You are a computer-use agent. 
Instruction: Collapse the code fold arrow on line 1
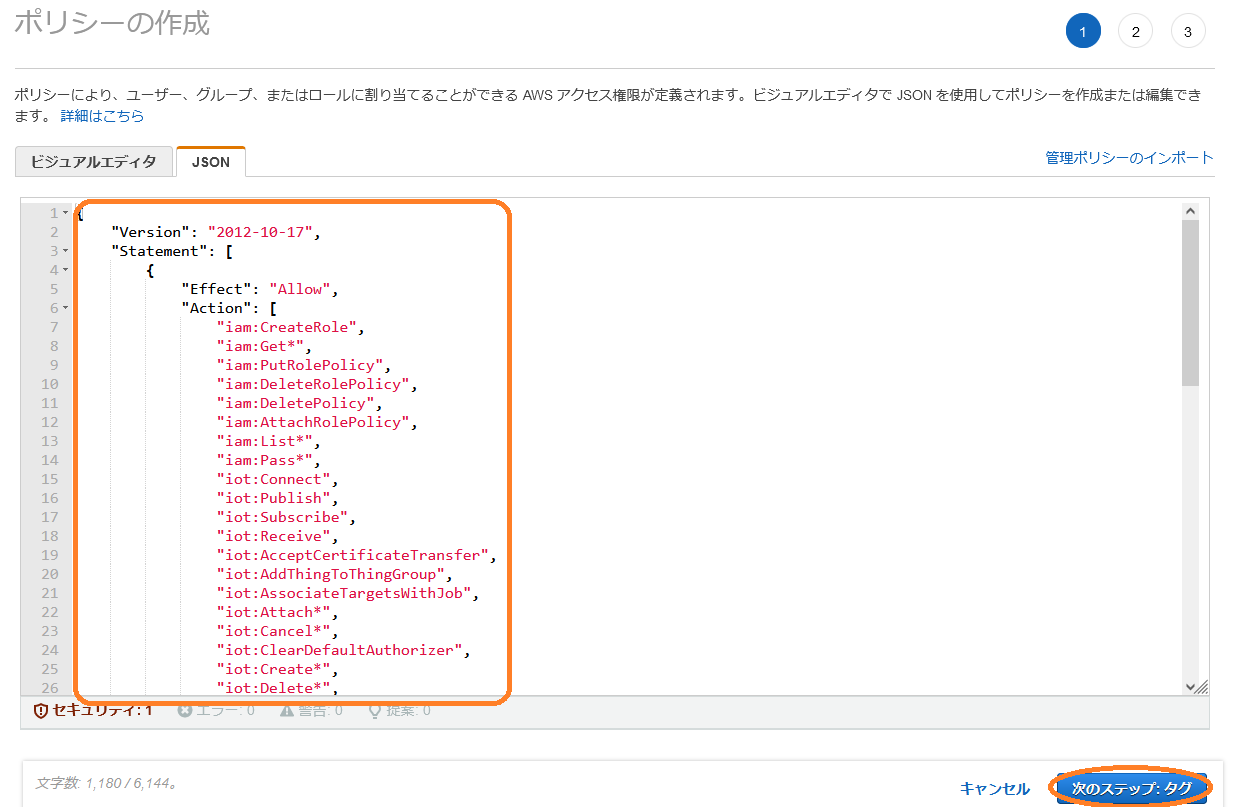66,213
